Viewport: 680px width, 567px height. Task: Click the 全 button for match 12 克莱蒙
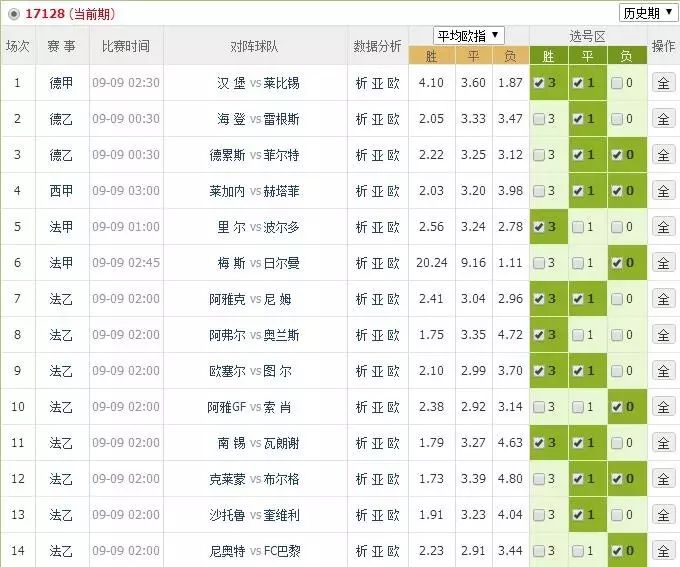click(663, 479)
